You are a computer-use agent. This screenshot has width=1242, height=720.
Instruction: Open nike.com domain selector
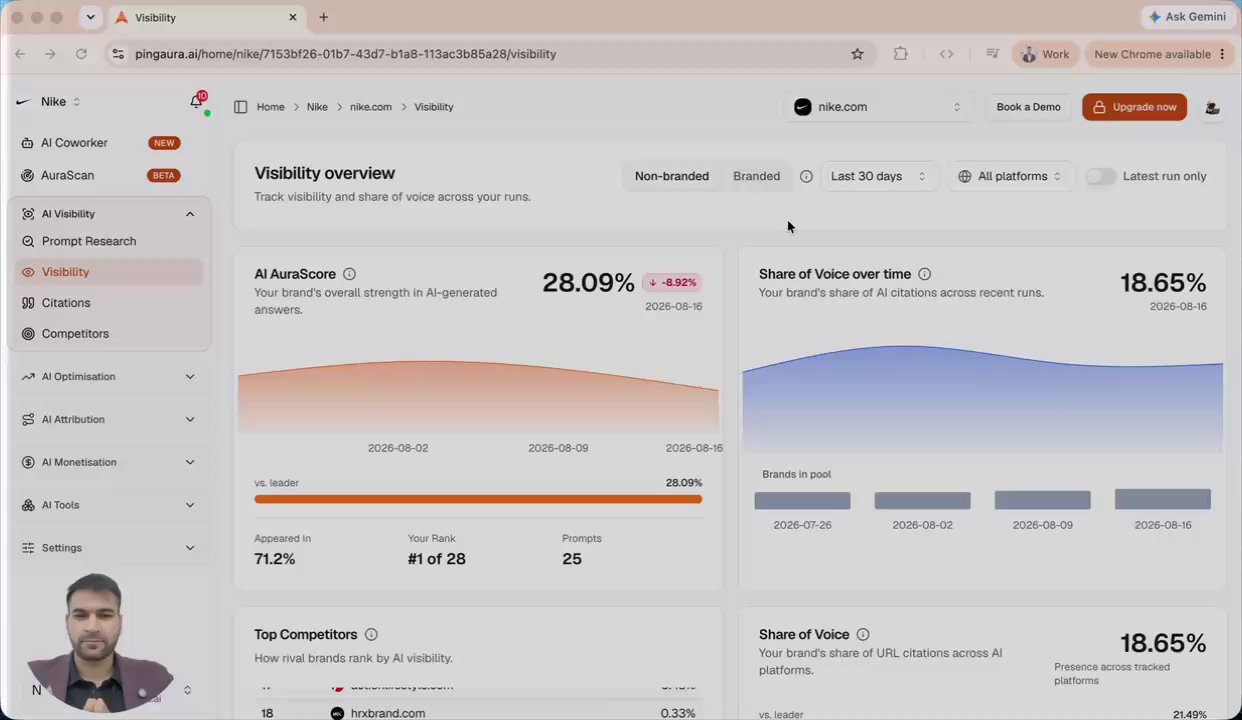coord(877,107)
